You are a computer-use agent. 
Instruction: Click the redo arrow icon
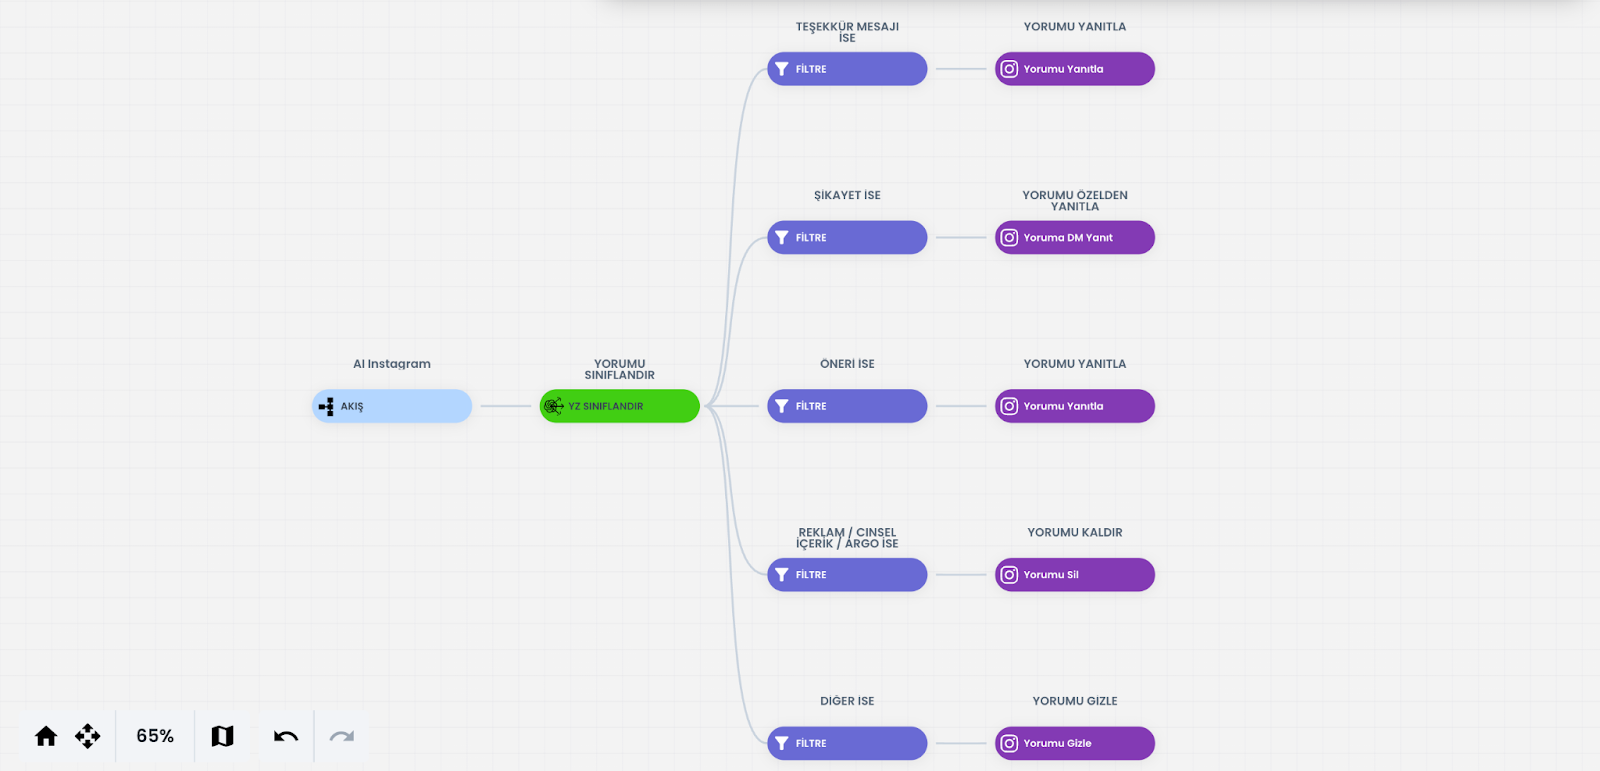[342, 737]
